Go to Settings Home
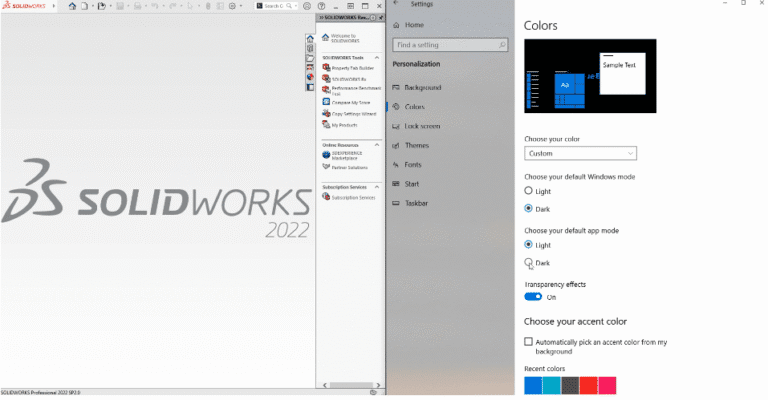 [x=408, y=25]
